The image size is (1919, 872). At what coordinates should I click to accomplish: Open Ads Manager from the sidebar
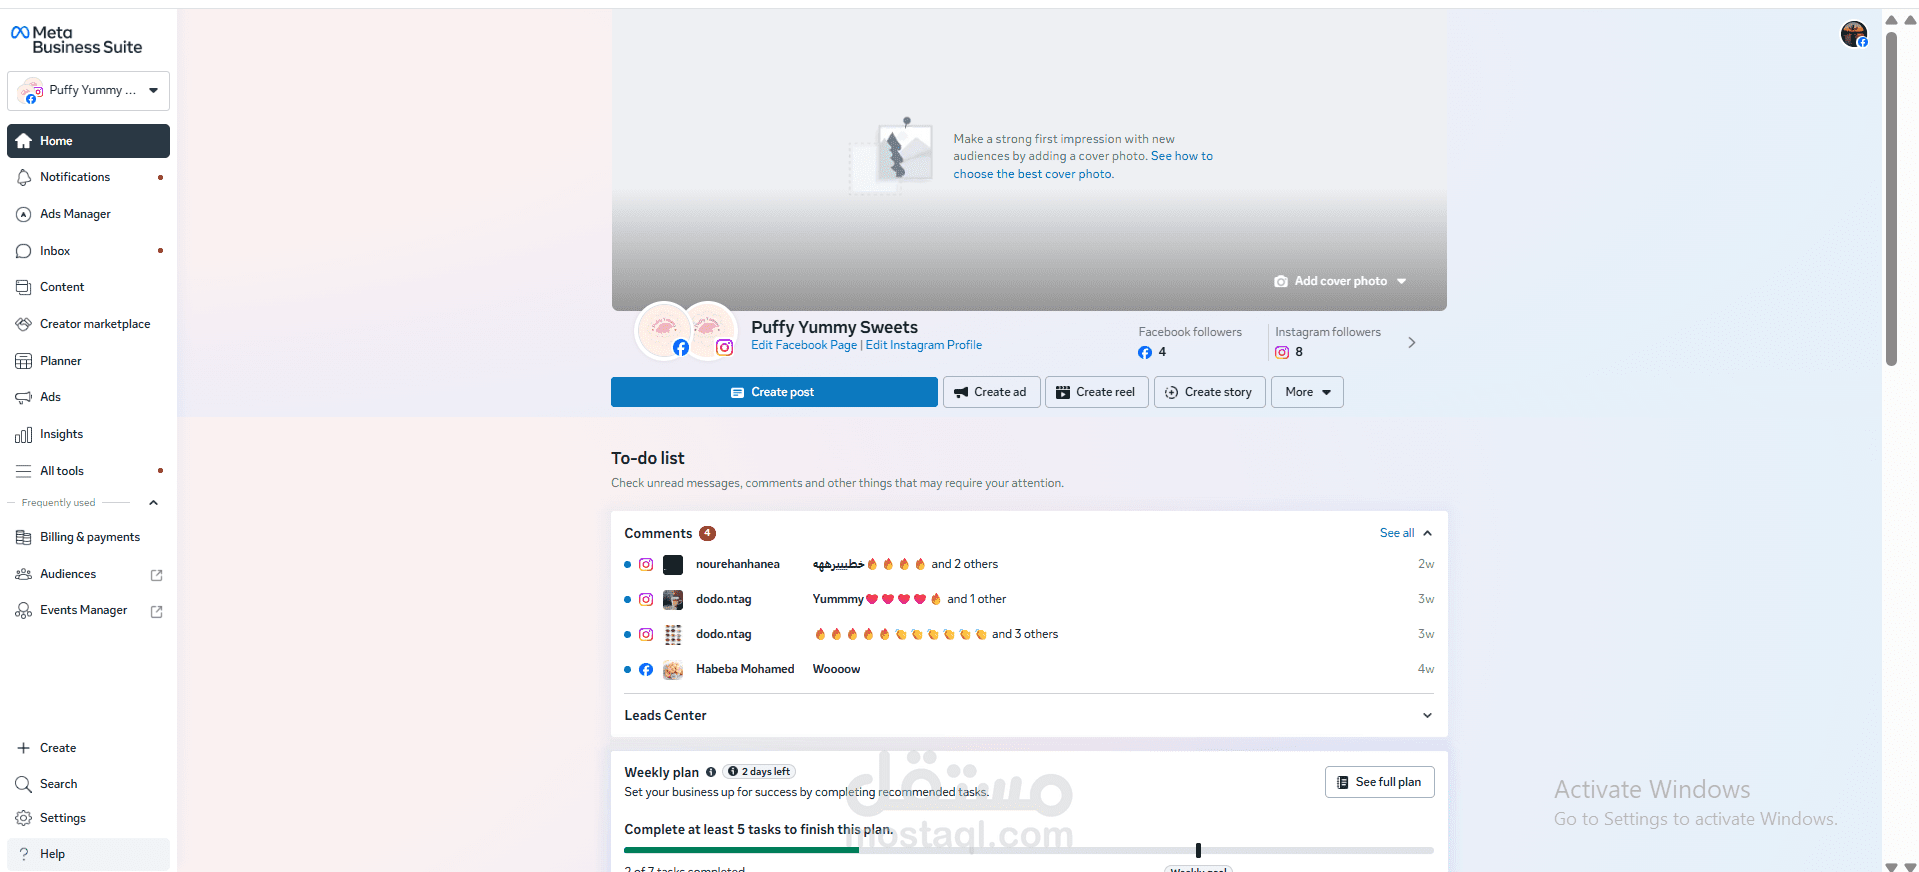[88, 214]
